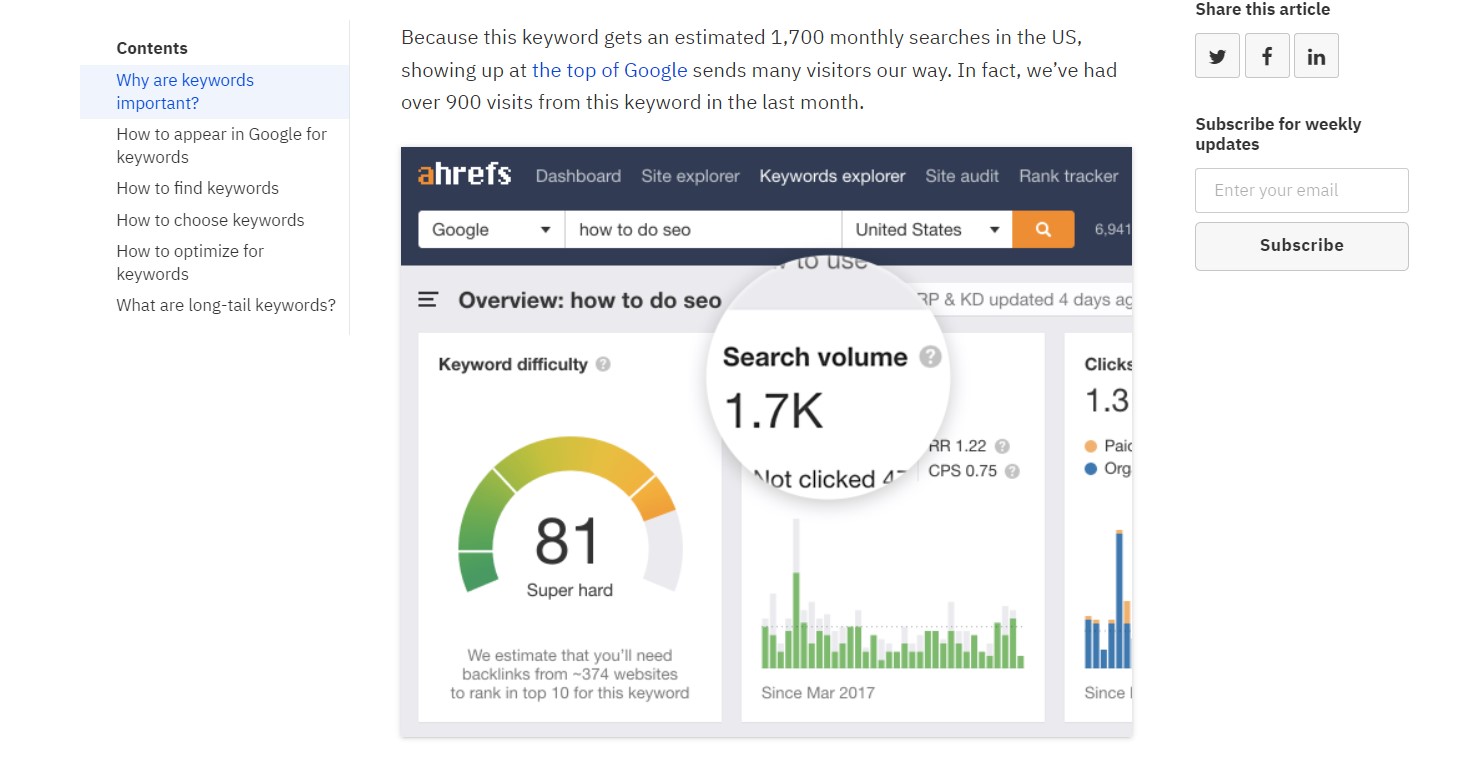Click the 'how to do seo' search field

coord(703,229)
